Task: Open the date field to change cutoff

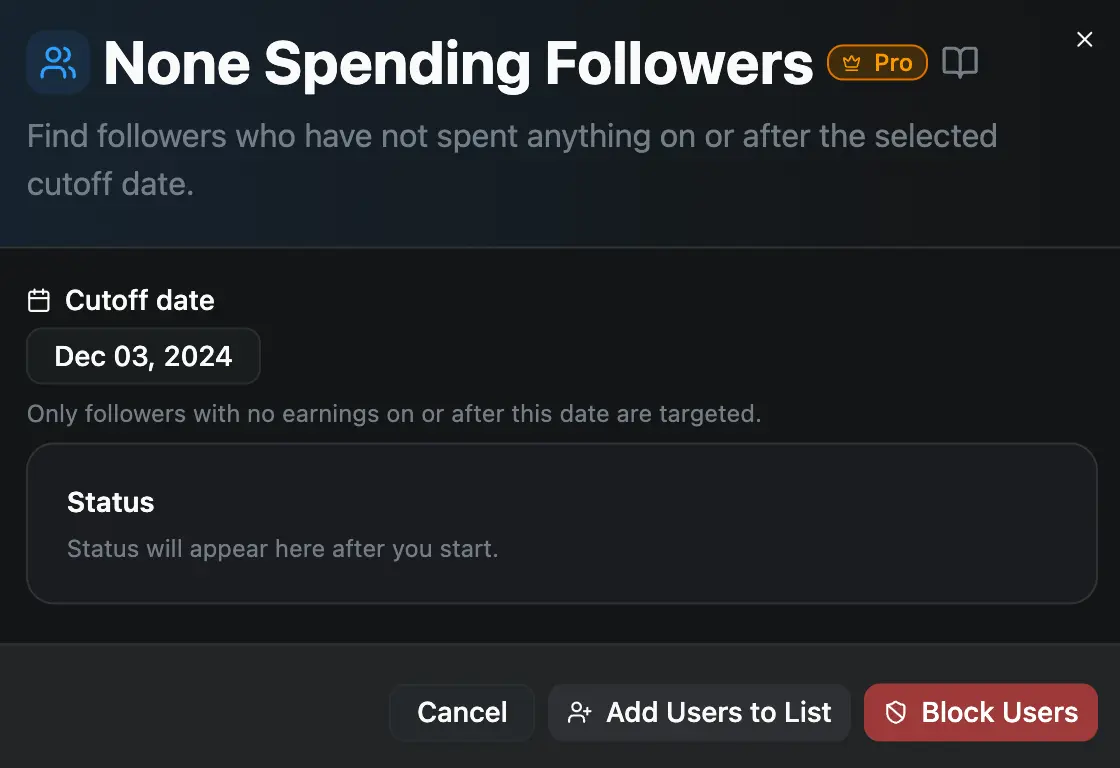Action: 143,356
